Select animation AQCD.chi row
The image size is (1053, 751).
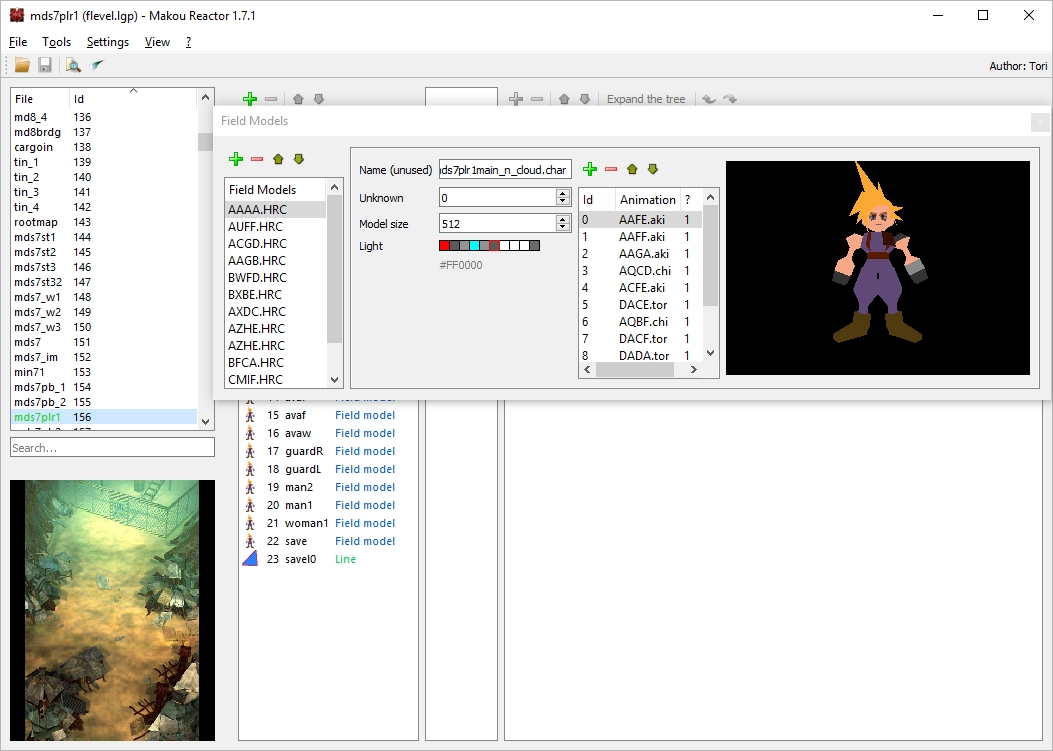(640, 271)
